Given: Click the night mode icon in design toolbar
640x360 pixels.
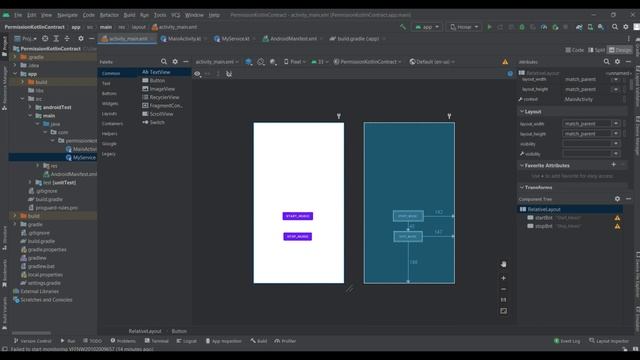Looking at the screenshot, I should (x=273, y=62).
